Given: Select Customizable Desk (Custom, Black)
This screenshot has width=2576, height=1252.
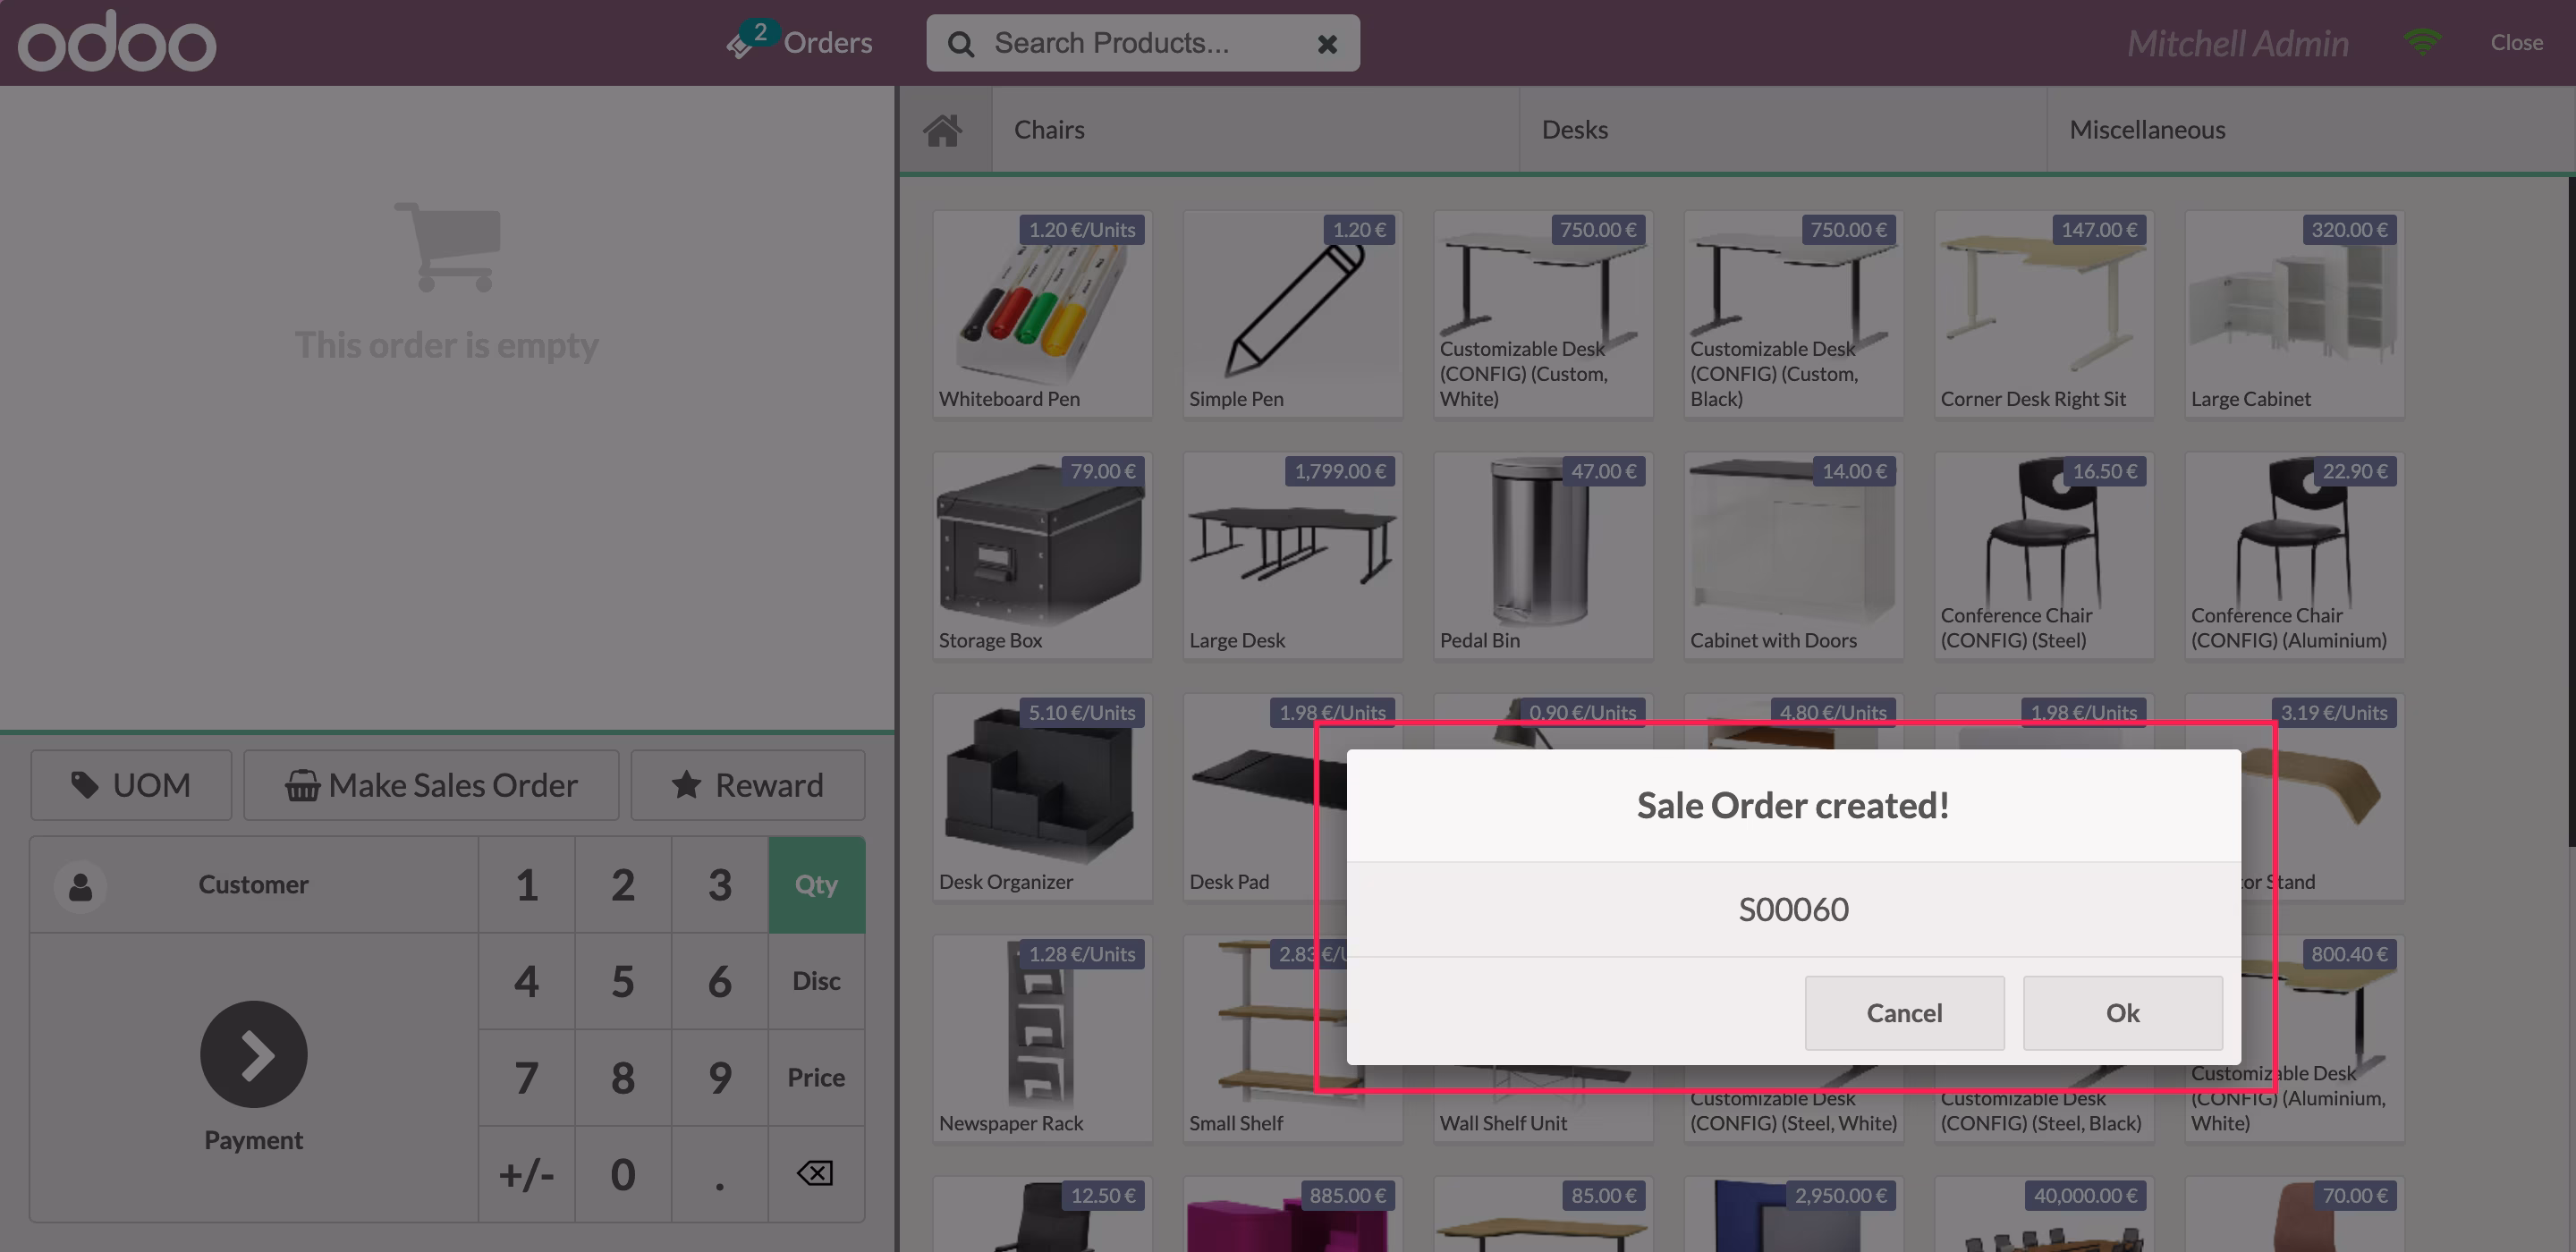Looking at the screenshot, I should click(1793, 313).
